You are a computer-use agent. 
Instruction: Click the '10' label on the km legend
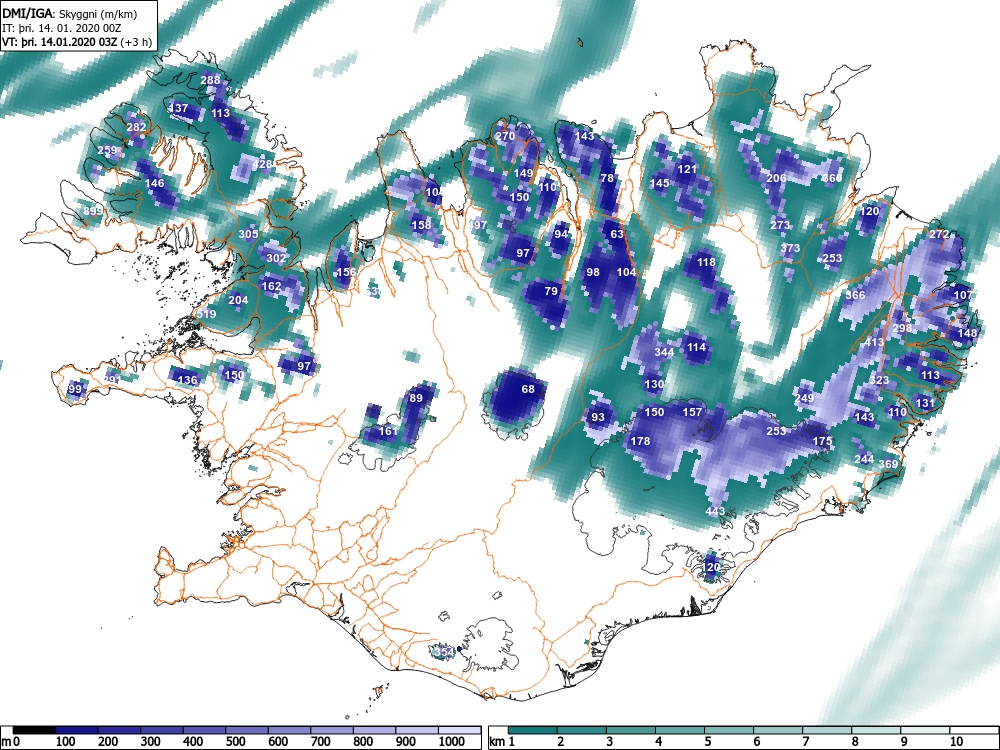pos(956,742)
